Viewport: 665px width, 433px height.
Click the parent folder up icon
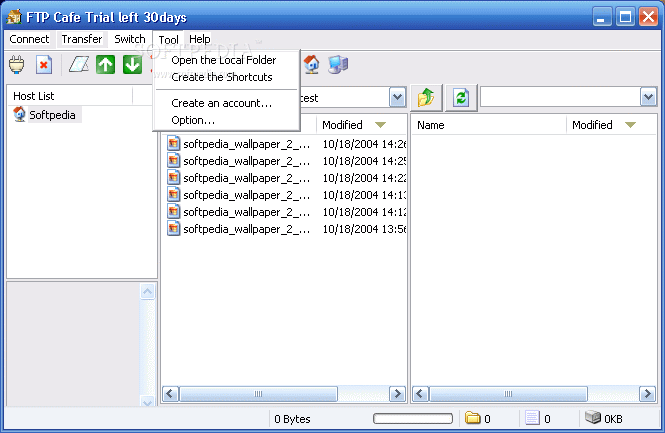(x=426, y=98)
